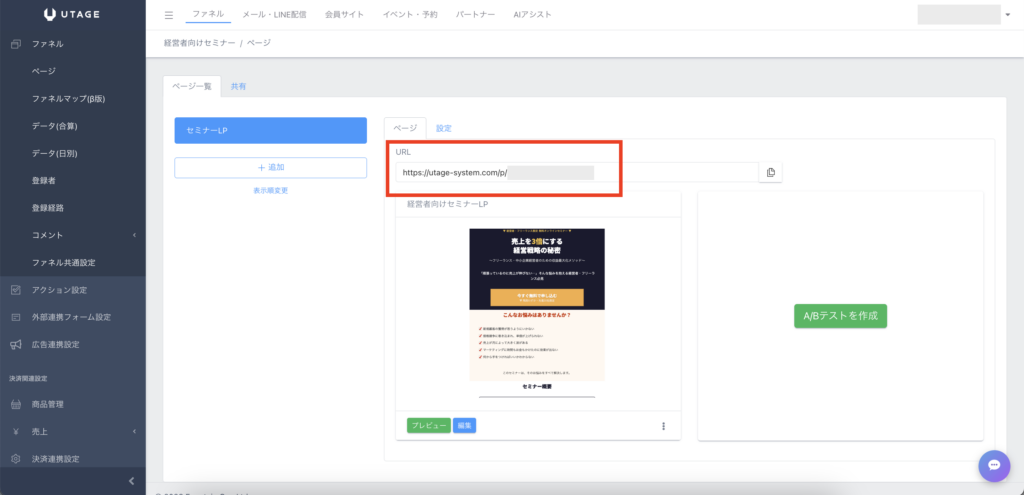Open 外部連携フォーム設定 in sidebar
Image resolution: width=1024 pixels, height=495 pixels.
click(x=71, y=317)
